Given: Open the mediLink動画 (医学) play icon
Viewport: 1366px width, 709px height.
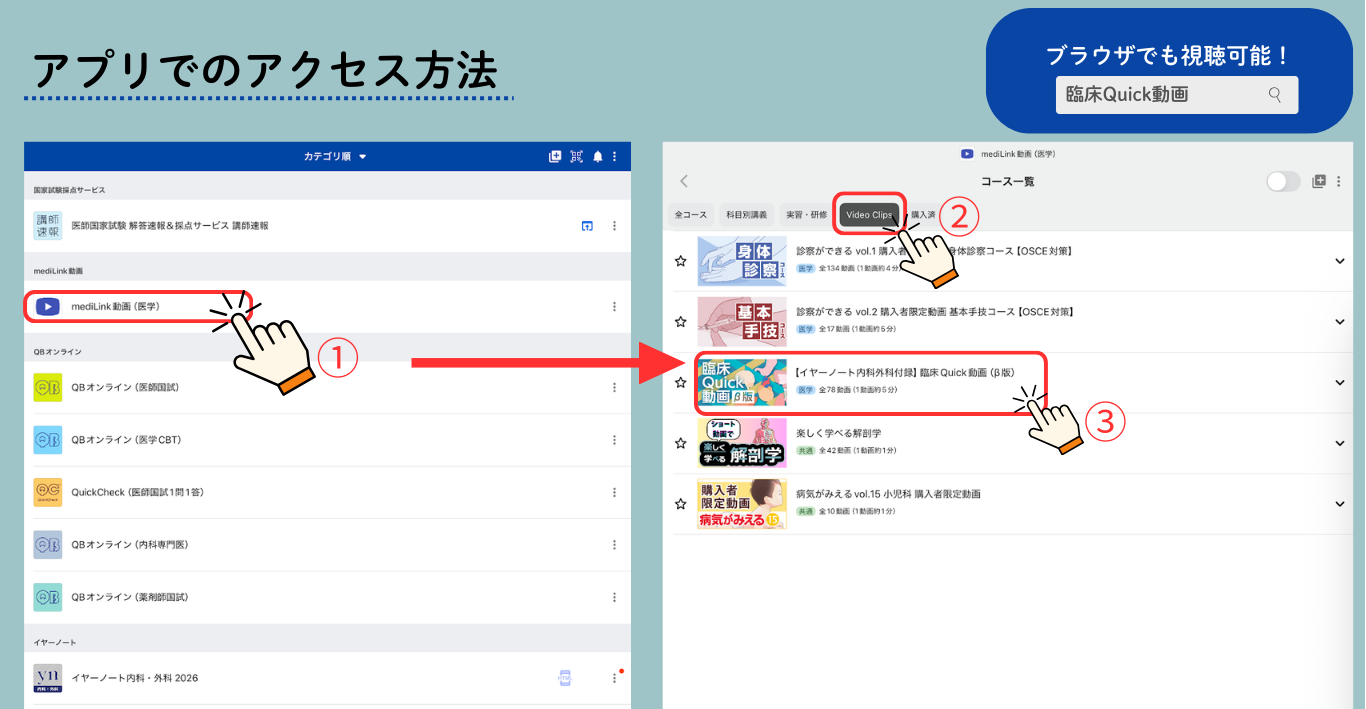Looking at the screenshot, I should [47, 307].
